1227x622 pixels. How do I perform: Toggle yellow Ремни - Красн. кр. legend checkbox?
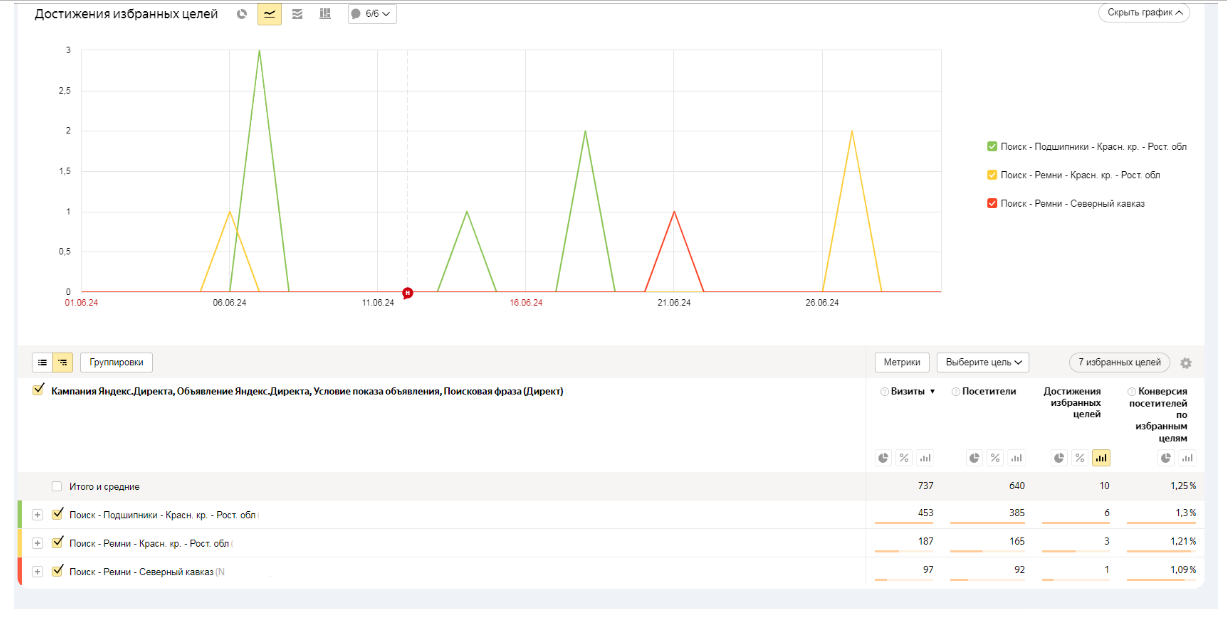(x=992, y=175)
